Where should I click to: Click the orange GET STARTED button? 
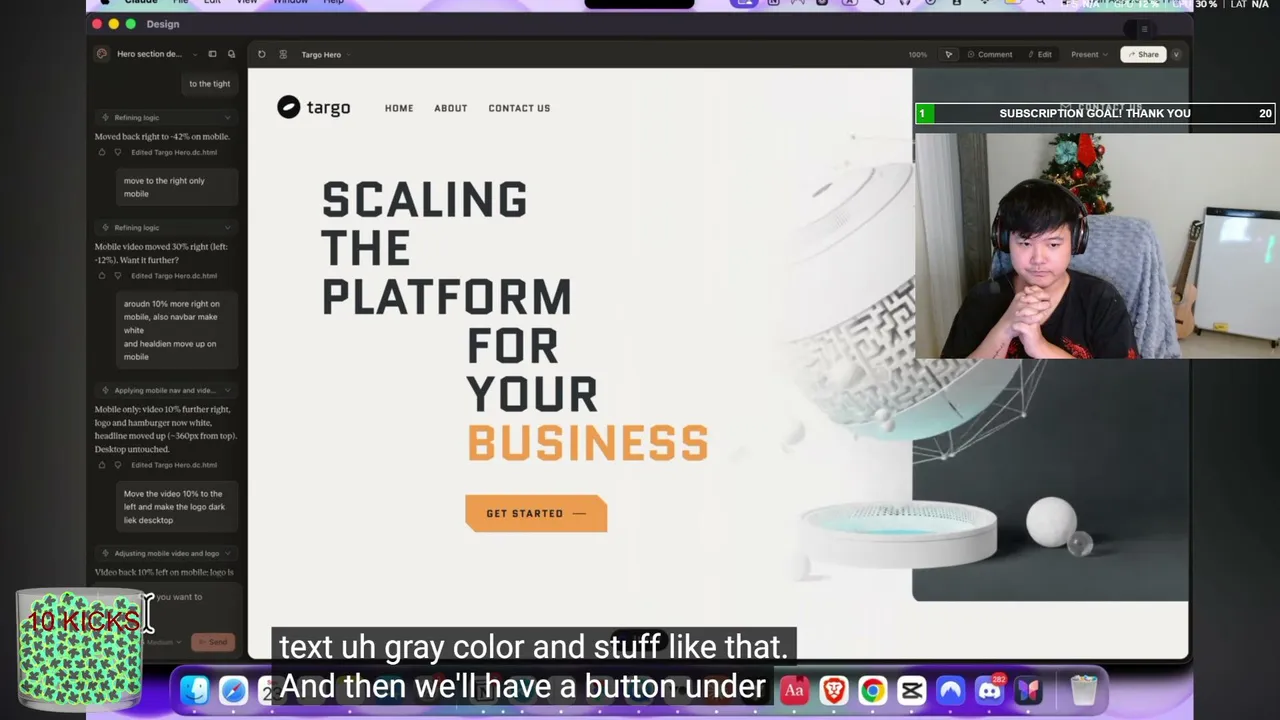[536, 513]
